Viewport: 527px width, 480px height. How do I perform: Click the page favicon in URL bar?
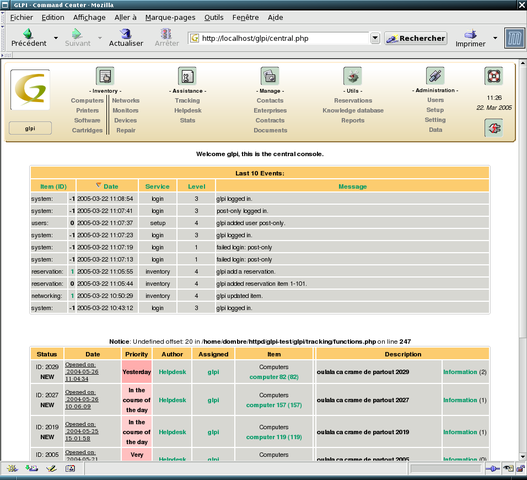coord(195,38)
